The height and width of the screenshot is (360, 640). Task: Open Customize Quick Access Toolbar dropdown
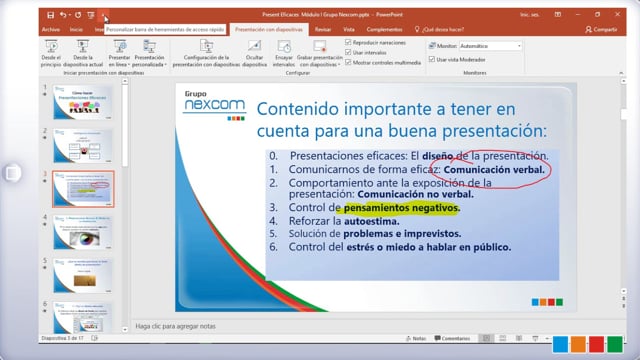(x=104, y=15)
